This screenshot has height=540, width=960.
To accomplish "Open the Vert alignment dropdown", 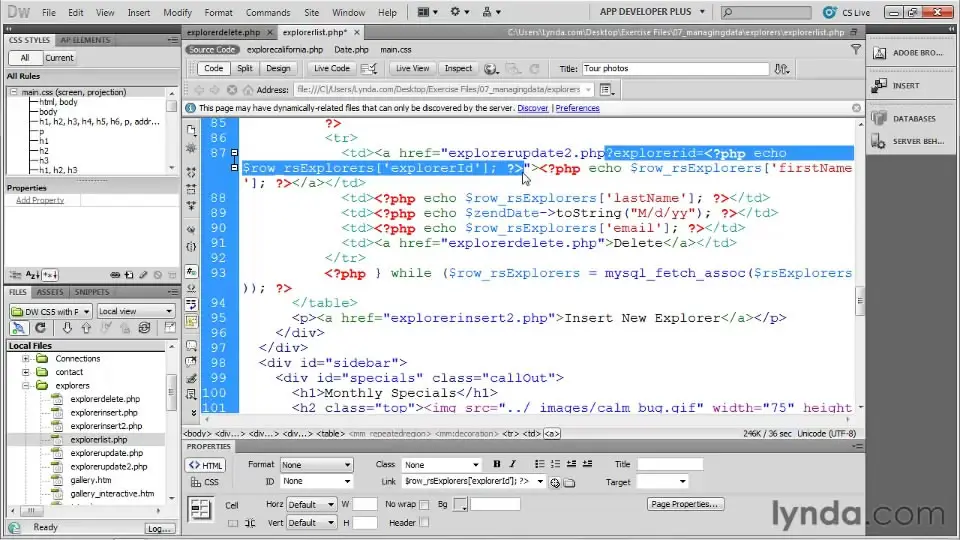I will click(x=311, y=523).
